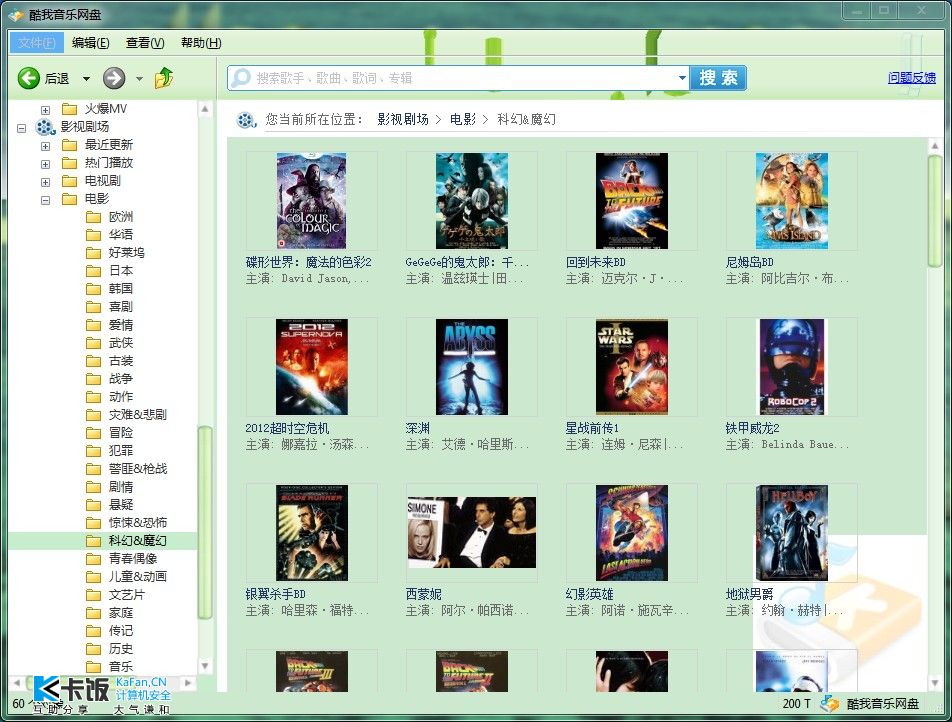Click the 欧洲 folder icon
This screenshot has width=952, height=722.
point(94,217)
